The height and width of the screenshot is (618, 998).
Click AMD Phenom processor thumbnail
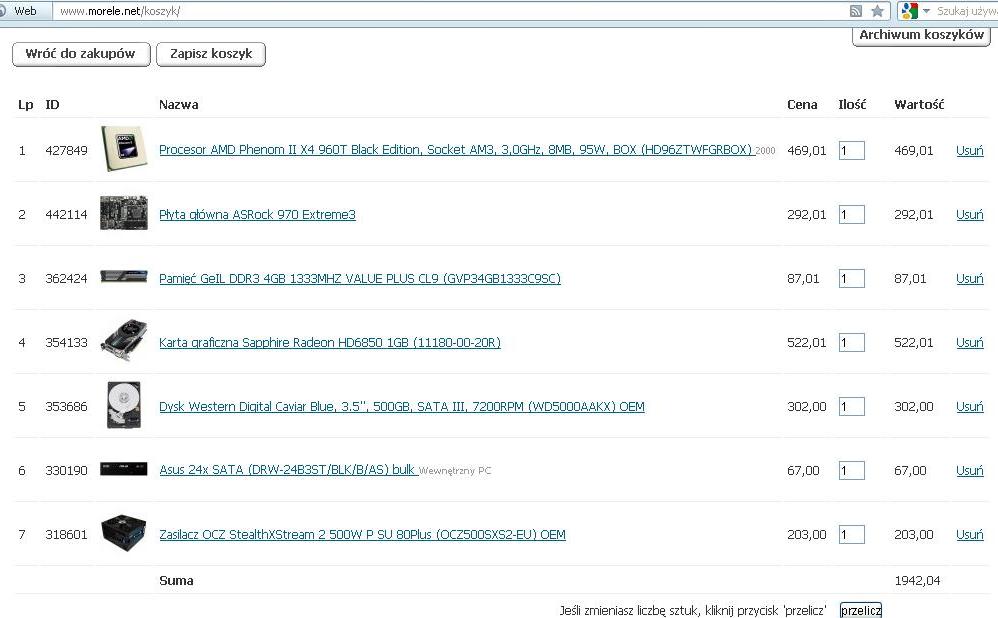click(x=124, y=149)
